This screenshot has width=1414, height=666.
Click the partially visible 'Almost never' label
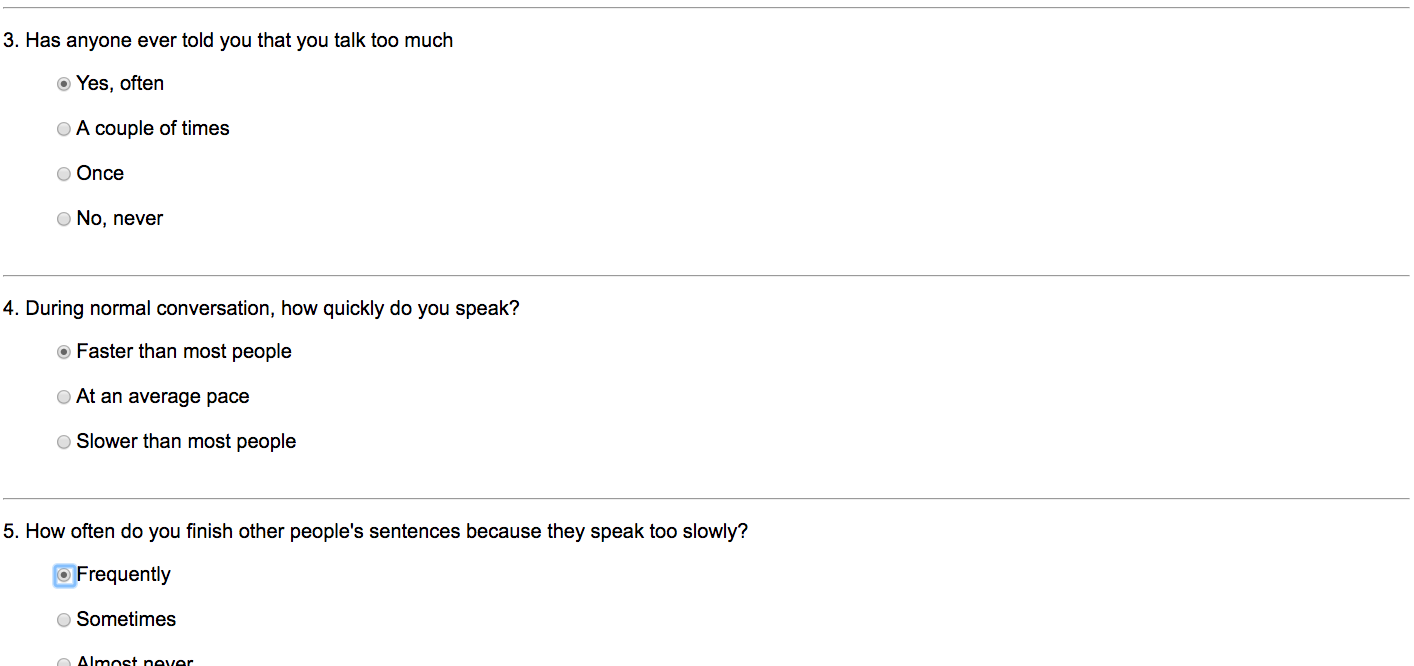[135, 661]
